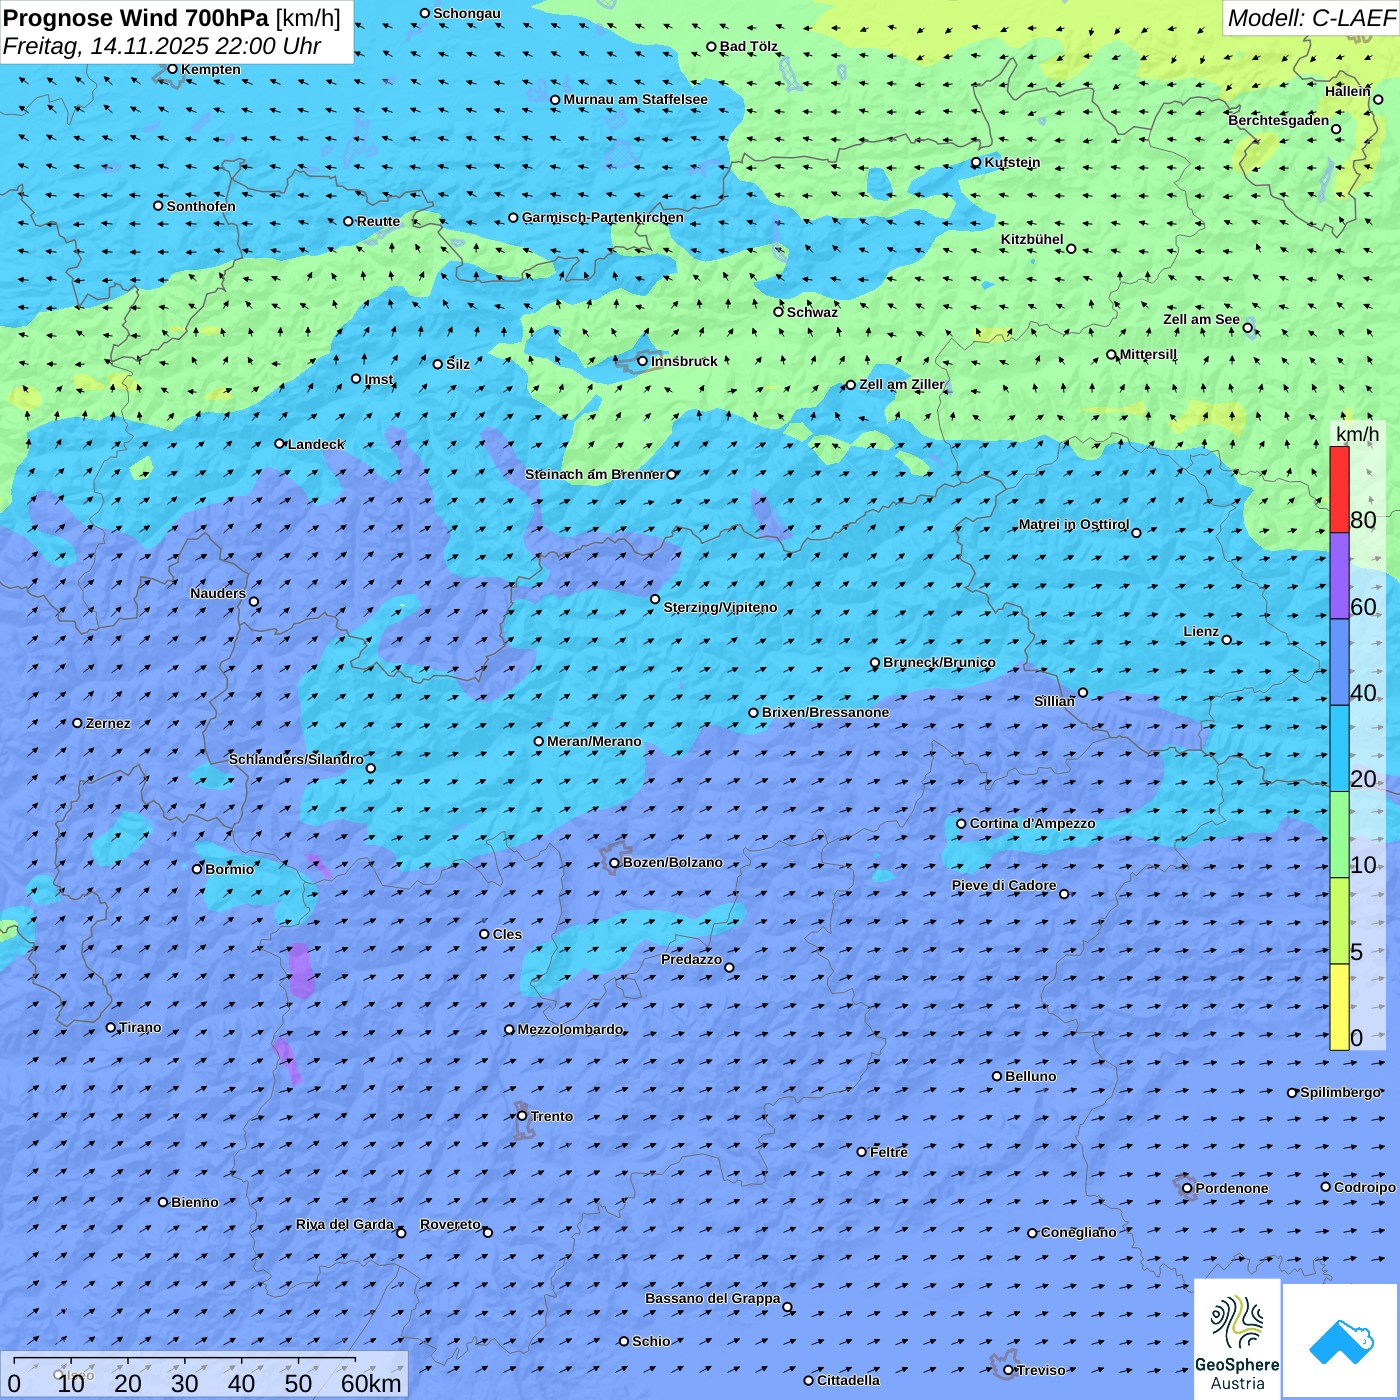Image resolution: width=1400 pixels, height=1400 pixels.
Task: Click the Lienz city label
Action: (1201, 631)
